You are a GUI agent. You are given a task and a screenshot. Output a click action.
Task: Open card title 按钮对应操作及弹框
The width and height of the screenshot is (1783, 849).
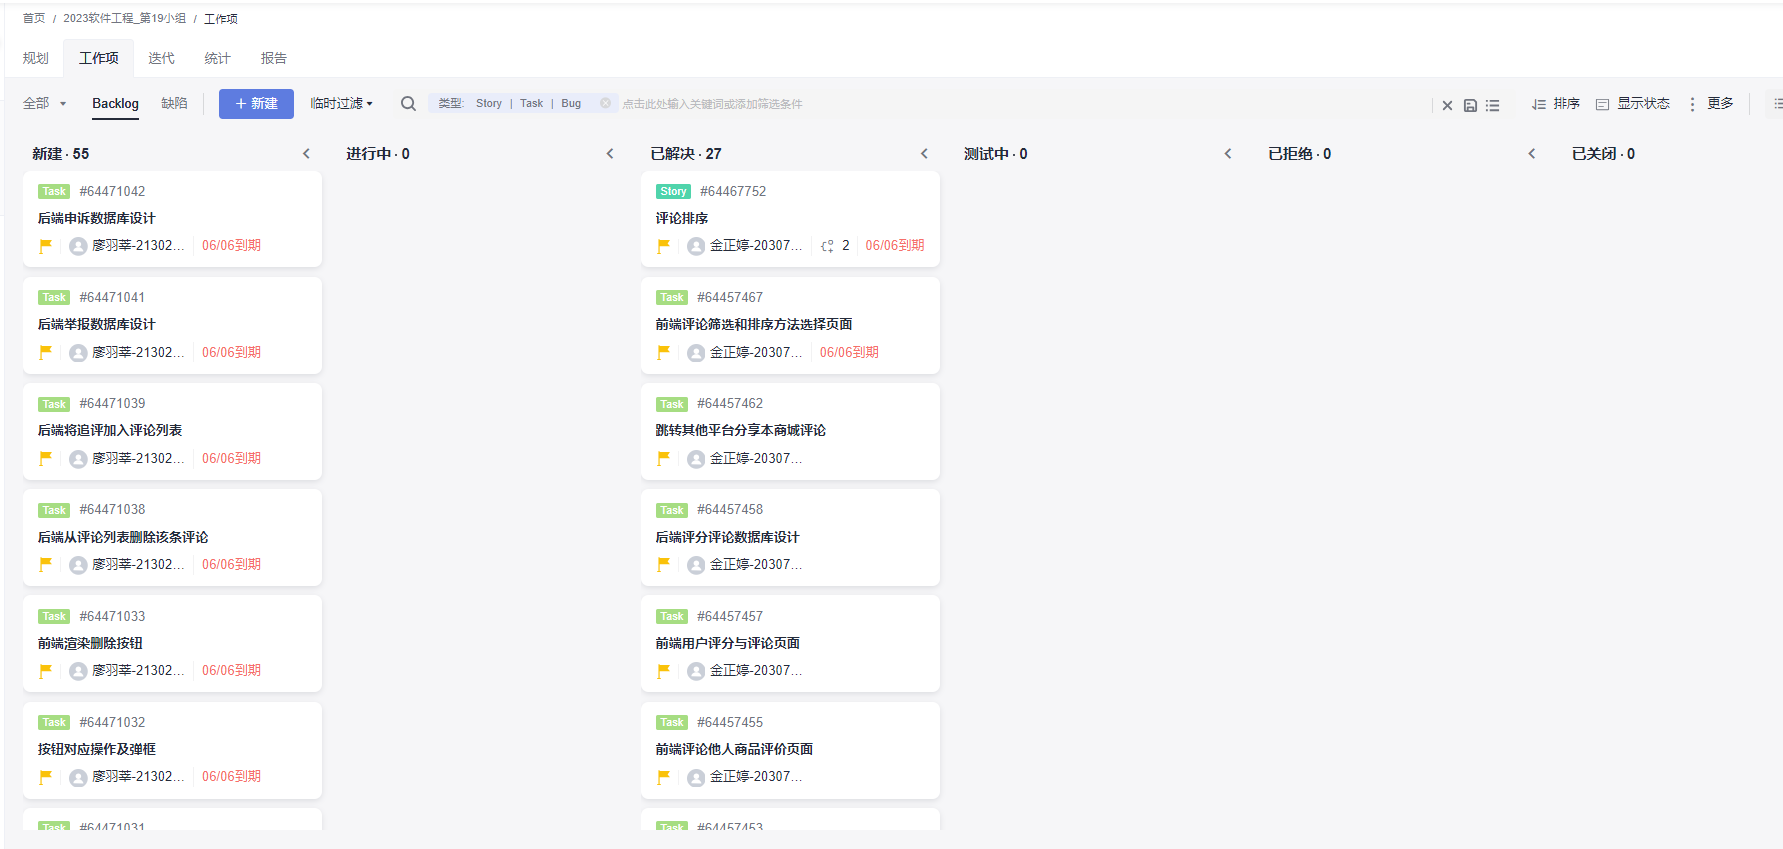pyautogui.click(x=97, y=749)
